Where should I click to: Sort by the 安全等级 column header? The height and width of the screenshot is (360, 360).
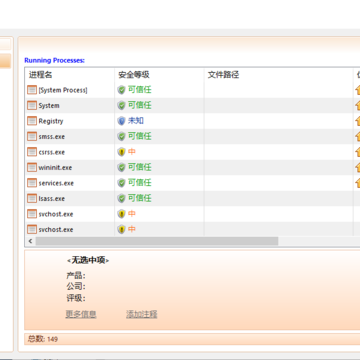tap(159, 75)
